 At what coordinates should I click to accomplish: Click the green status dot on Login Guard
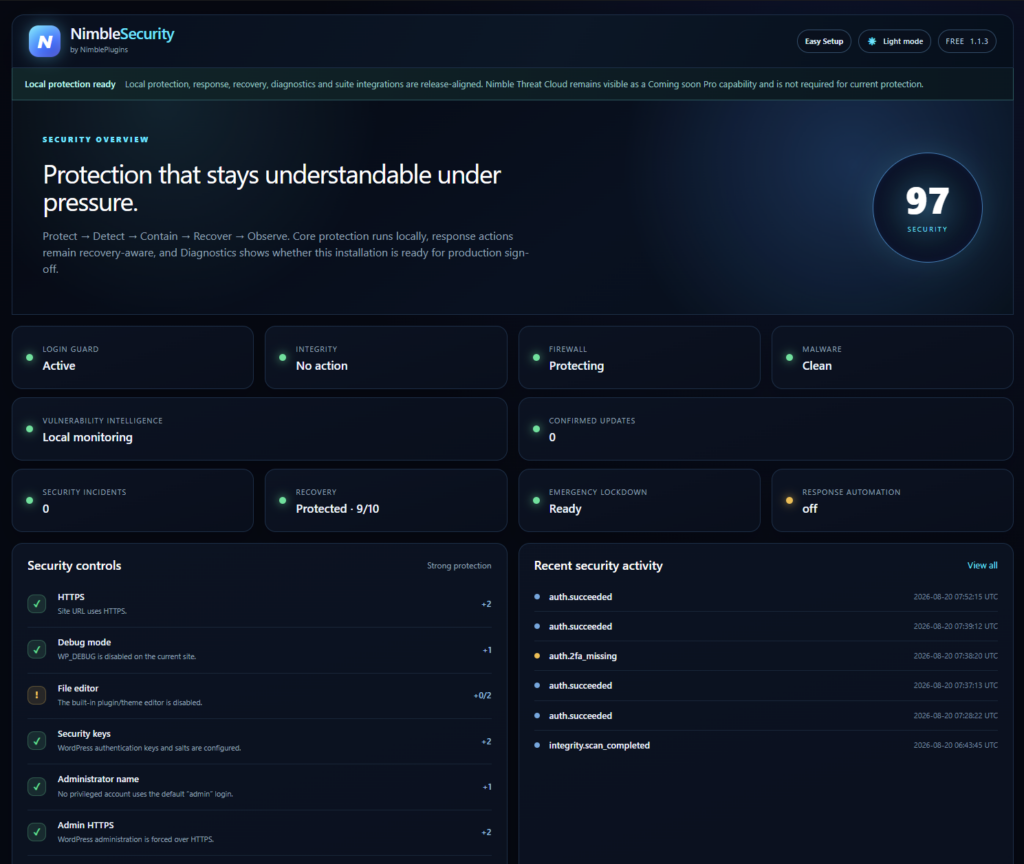29,357
